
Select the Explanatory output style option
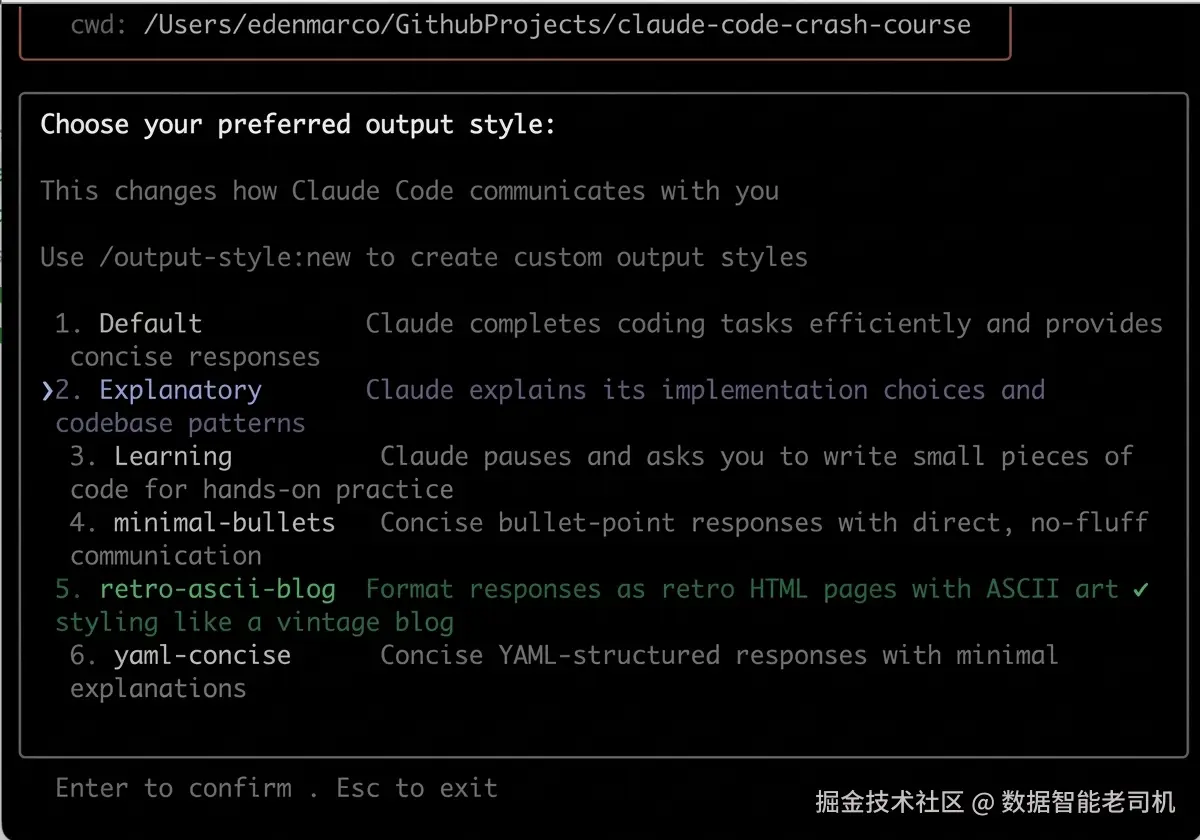[180, 390]
